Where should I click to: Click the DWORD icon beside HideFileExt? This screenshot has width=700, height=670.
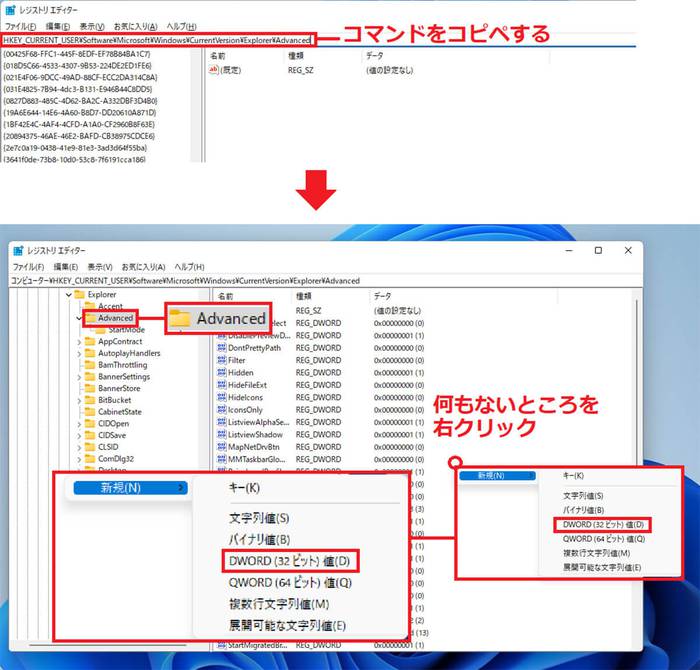tap(221, 385)
